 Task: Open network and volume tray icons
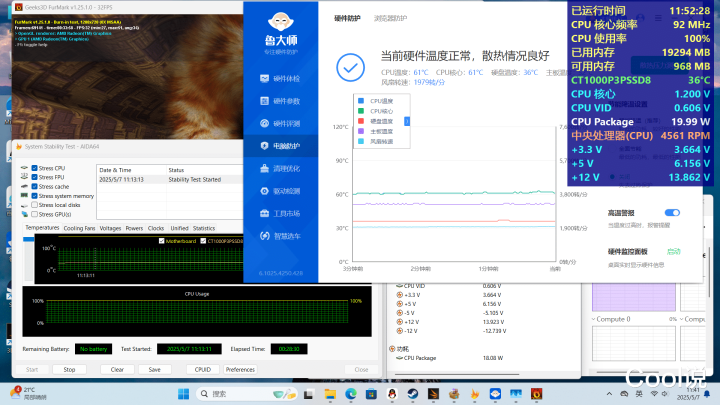659,394
